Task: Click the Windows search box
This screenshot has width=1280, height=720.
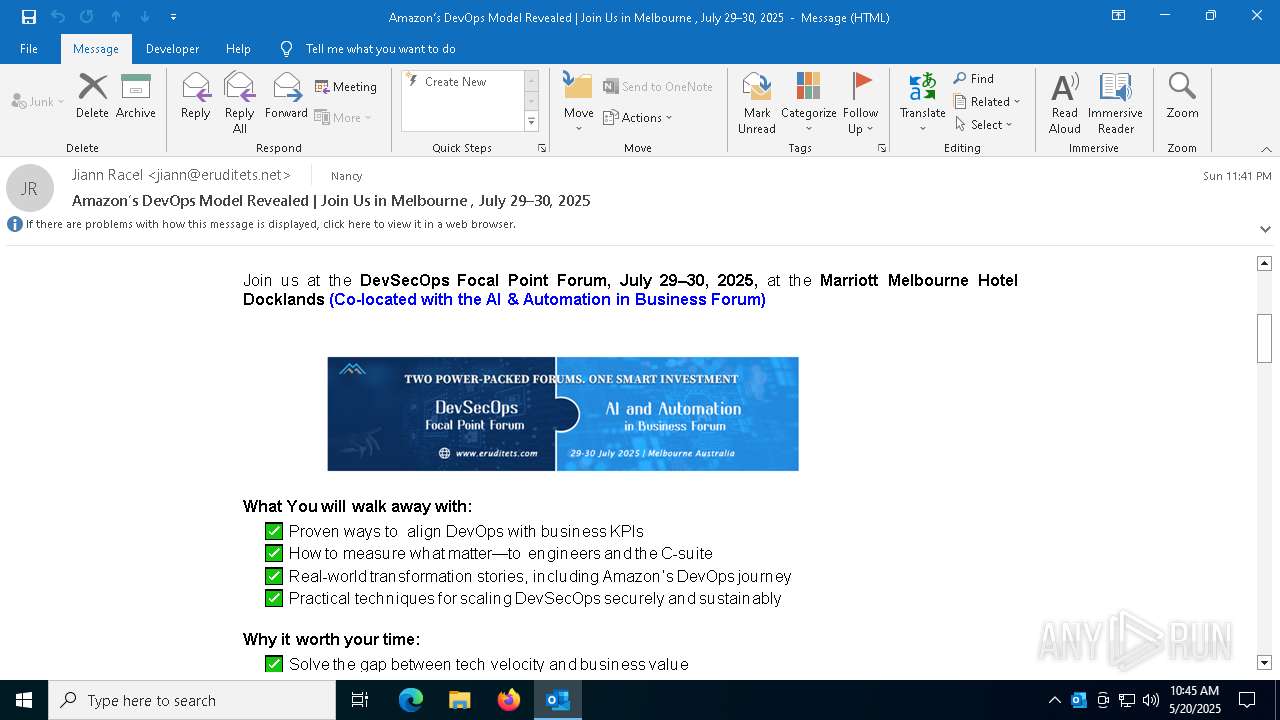Action: (192, 700)
